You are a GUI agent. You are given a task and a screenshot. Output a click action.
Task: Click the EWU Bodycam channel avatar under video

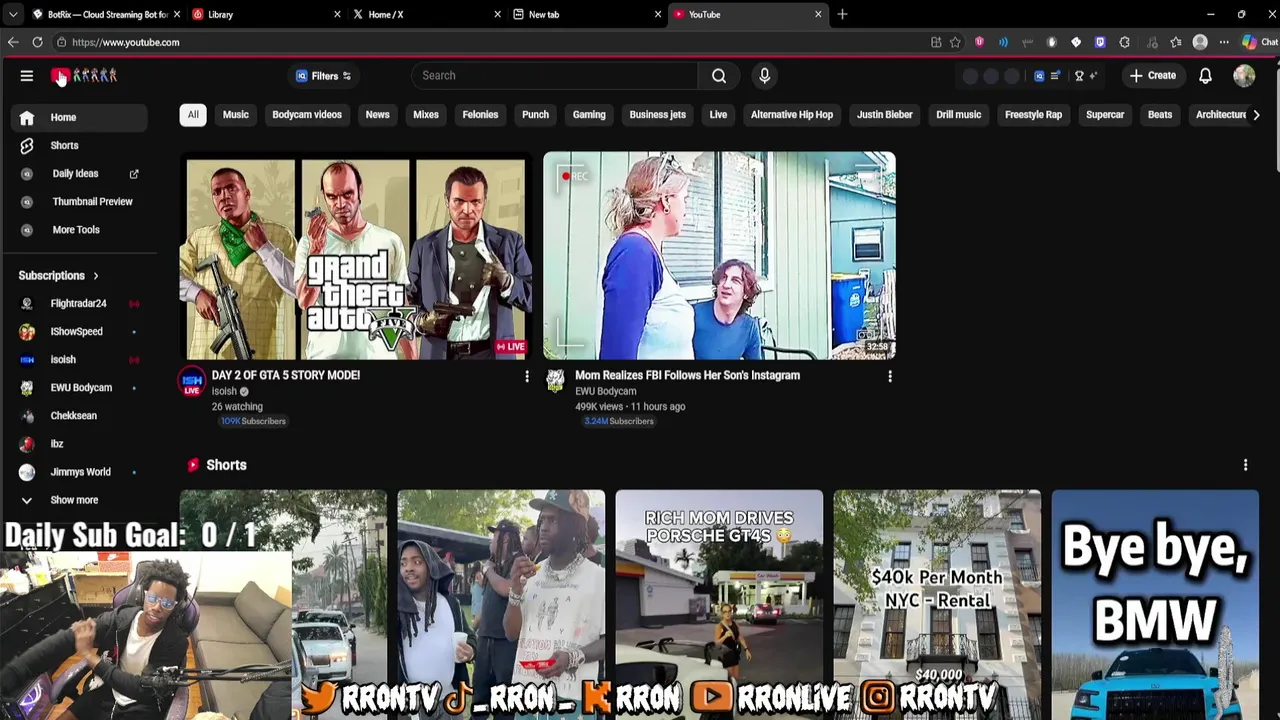pyautogui.click(x=555, y=381)
